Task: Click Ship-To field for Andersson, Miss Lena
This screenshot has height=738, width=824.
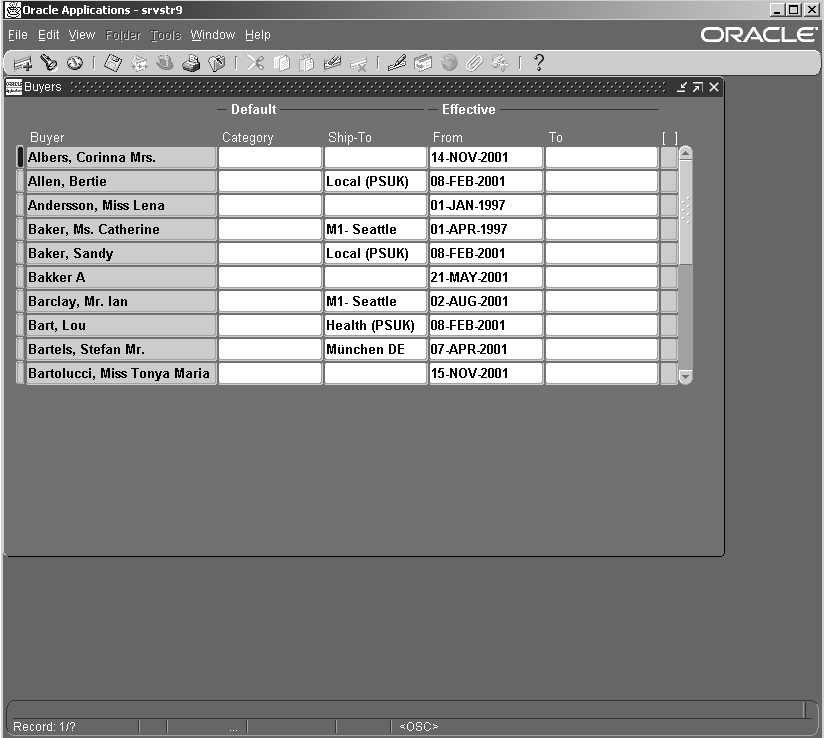Action: tap(375, 206)
